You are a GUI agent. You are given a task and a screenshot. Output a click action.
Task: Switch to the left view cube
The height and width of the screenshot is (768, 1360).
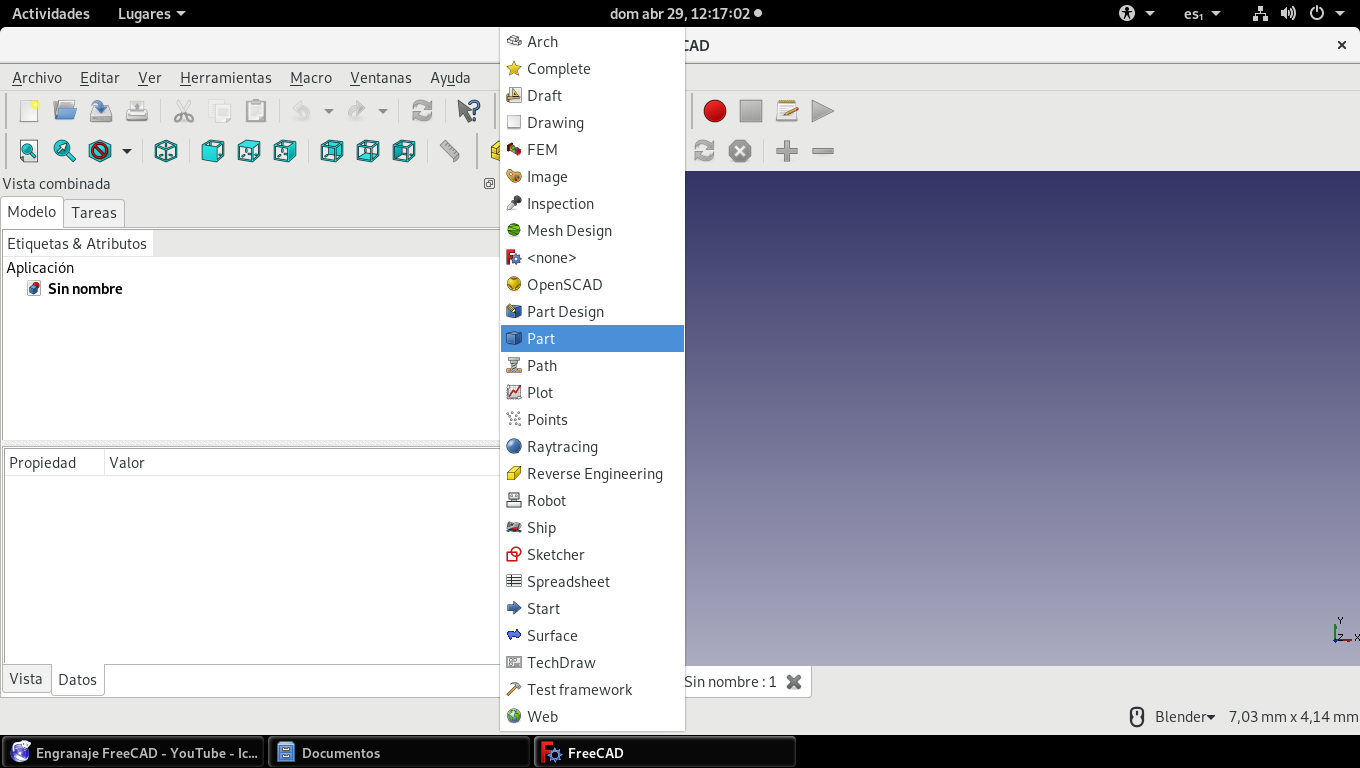pos(404,151)
